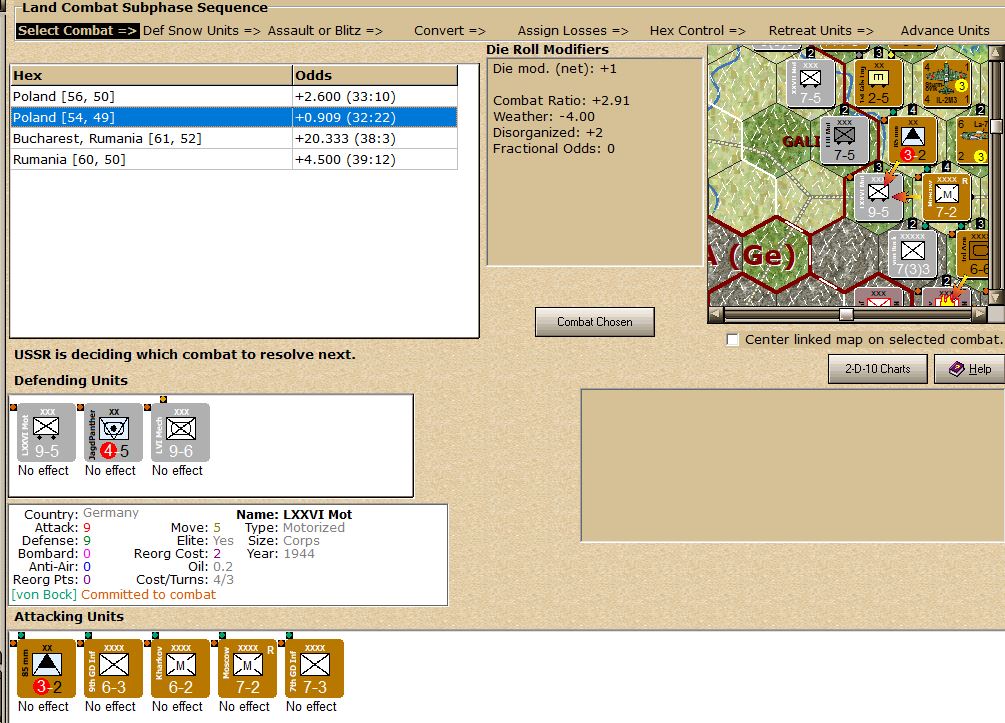Screen dimensions: 1005x723
Task: Select the Select Combat subphase
Action: coord(77,30)
